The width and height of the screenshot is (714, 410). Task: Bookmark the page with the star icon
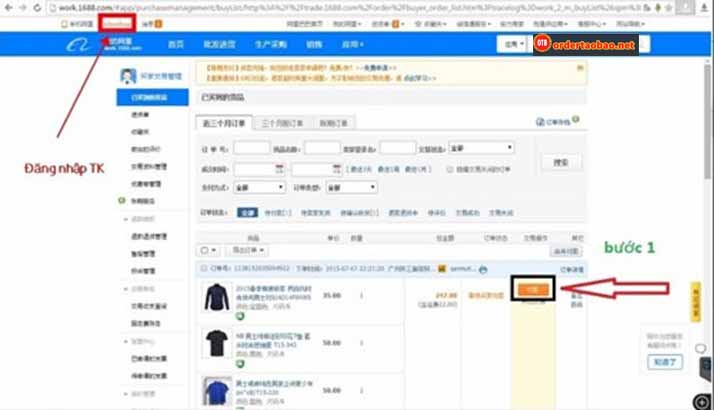click(668, 8)
